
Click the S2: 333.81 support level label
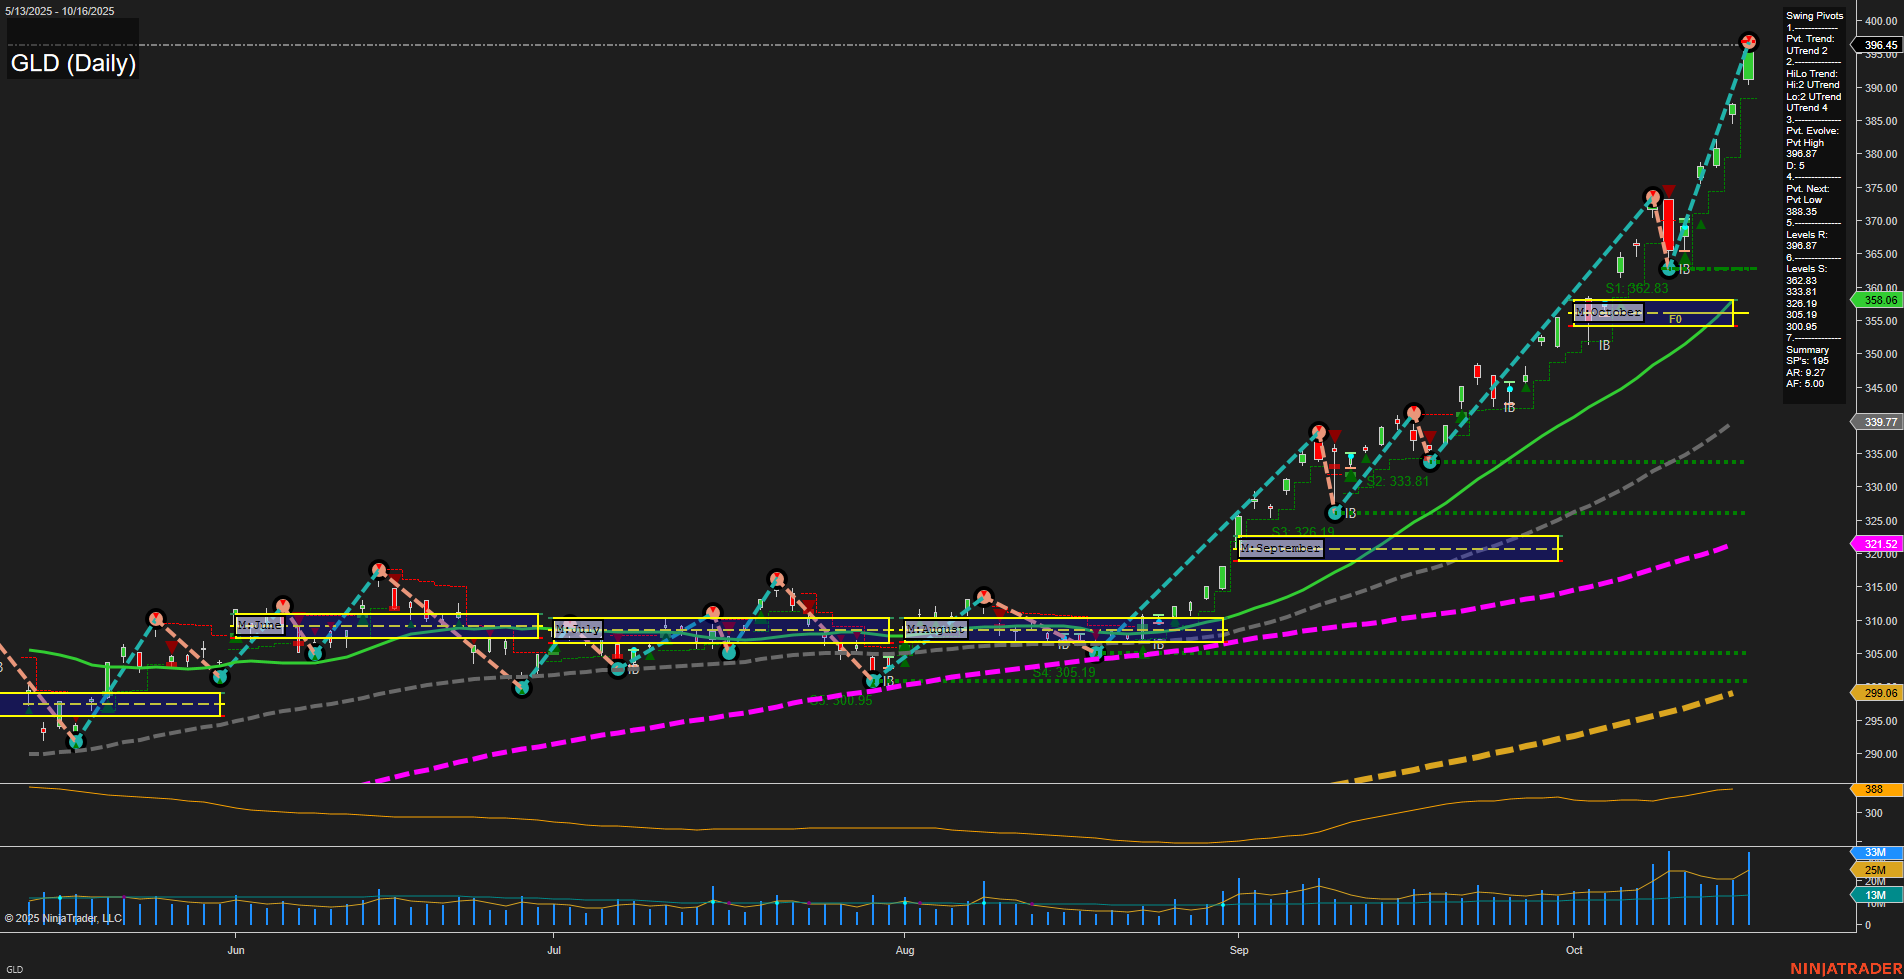tap(1398, 482)
